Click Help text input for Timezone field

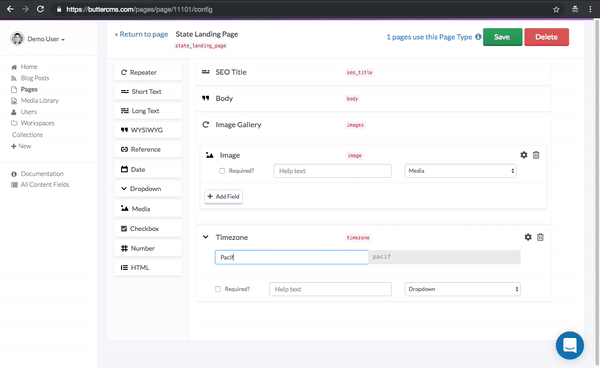330,289
